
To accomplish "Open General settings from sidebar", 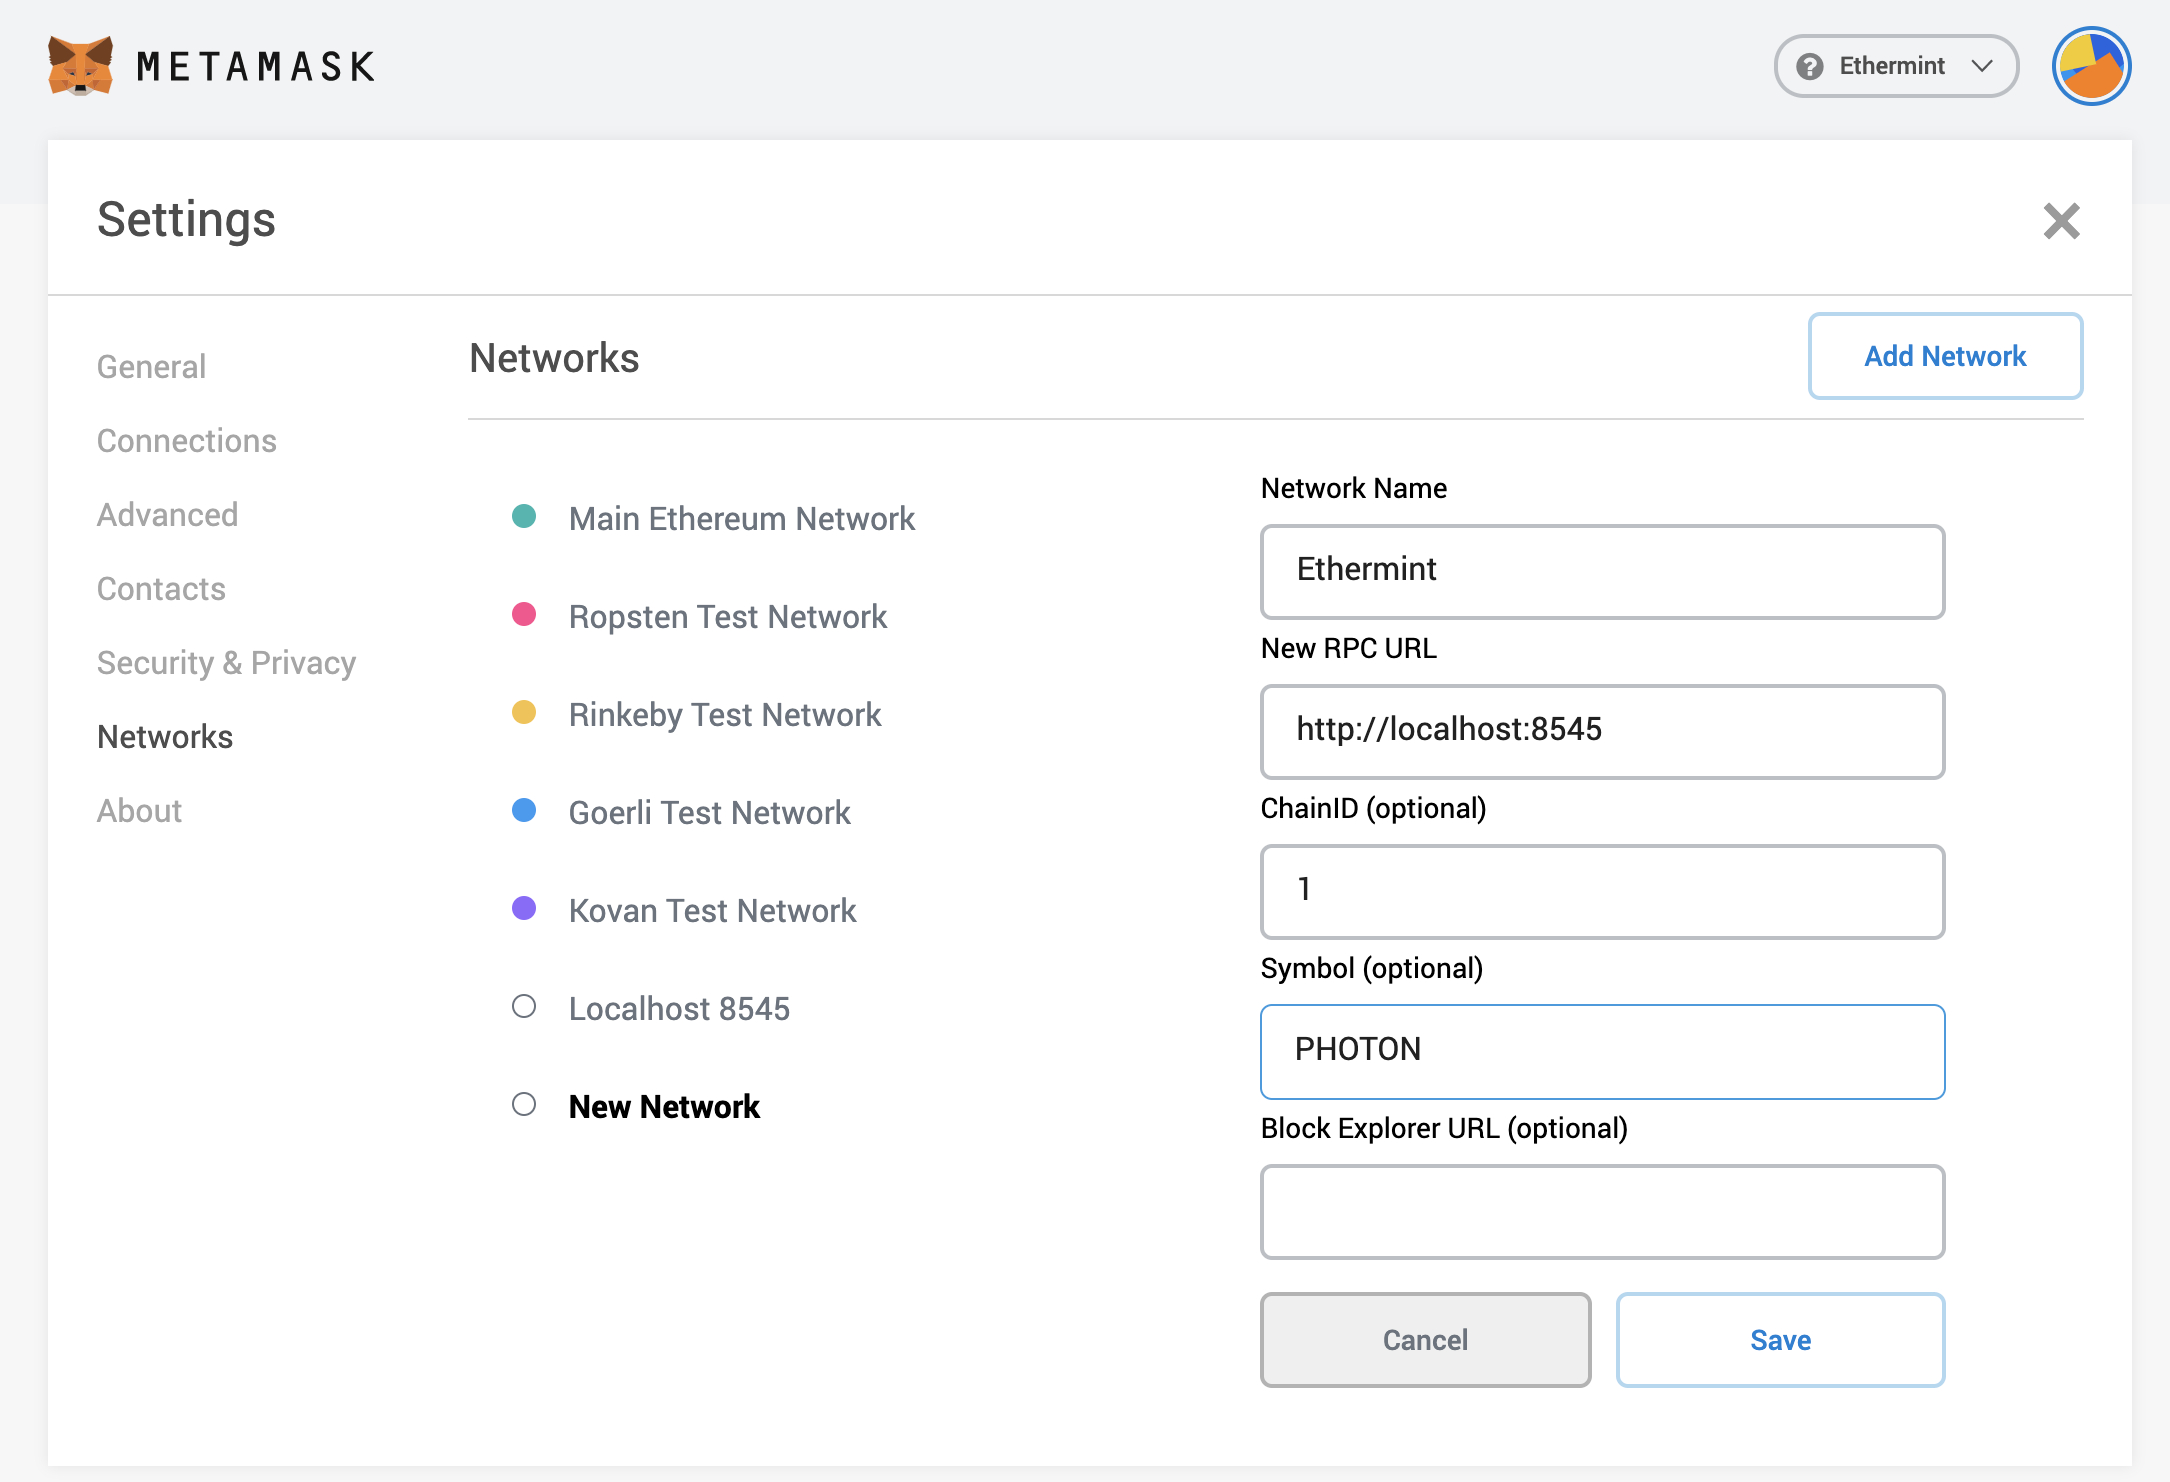I will tap(152, 366).
